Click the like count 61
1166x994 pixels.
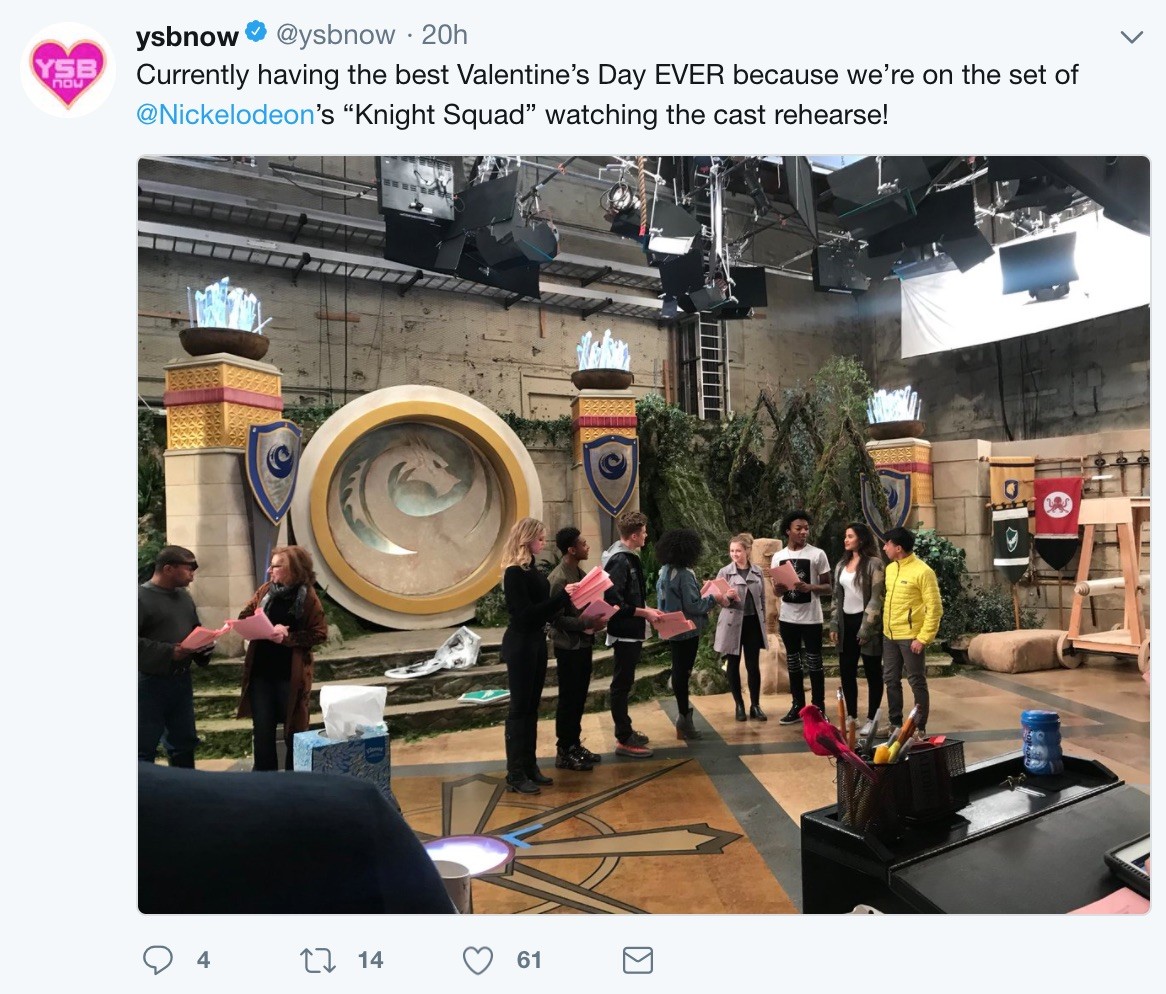pyautogui.click(x=529, y=960)
